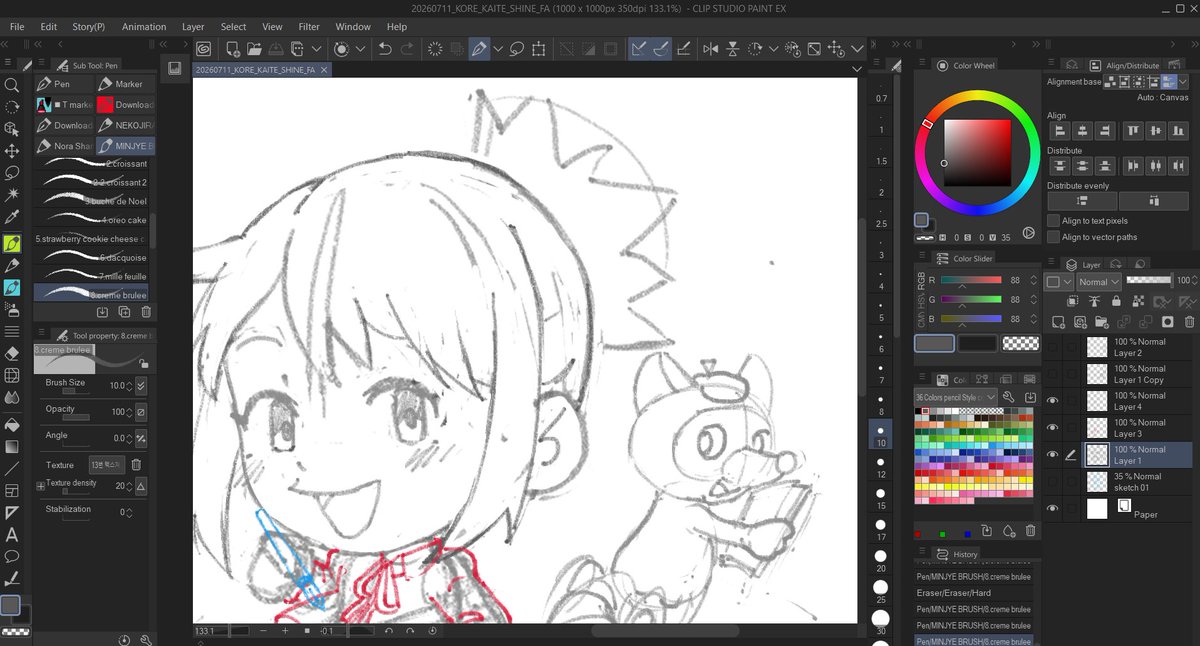1200x646 pixels.
Task: Choose 6.dacquoise brush
Action: pyautogui.click(x=91, y=257)
